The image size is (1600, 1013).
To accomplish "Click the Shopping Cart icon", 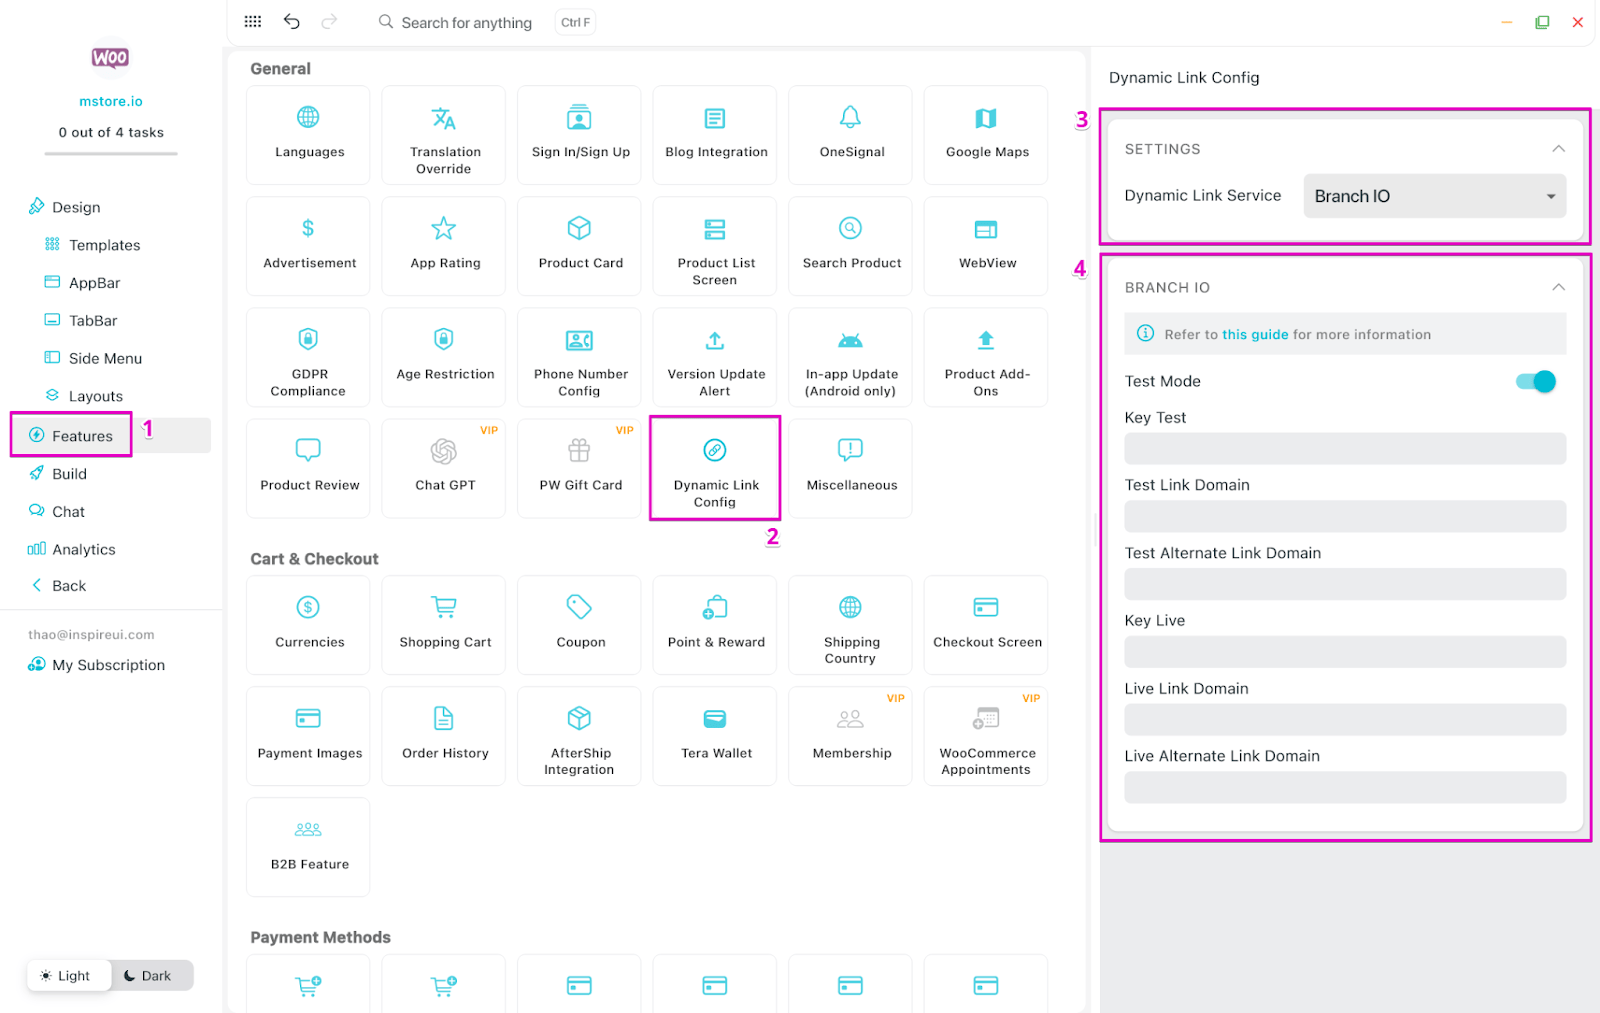I will point(444,607).
